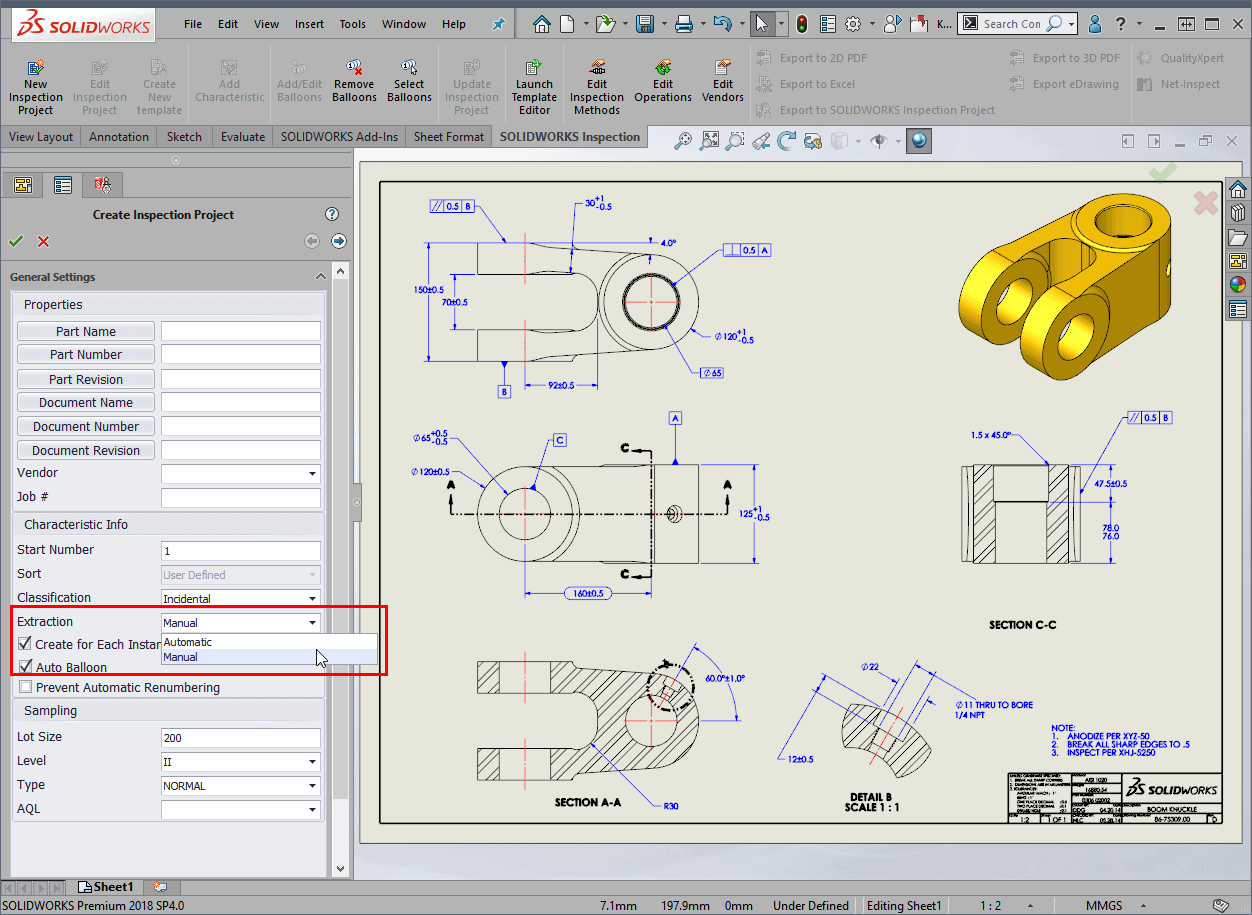The width and height of the screenshot is (1252, 915).
Task: Open the Insert menu
Action: tap(309, 24)
